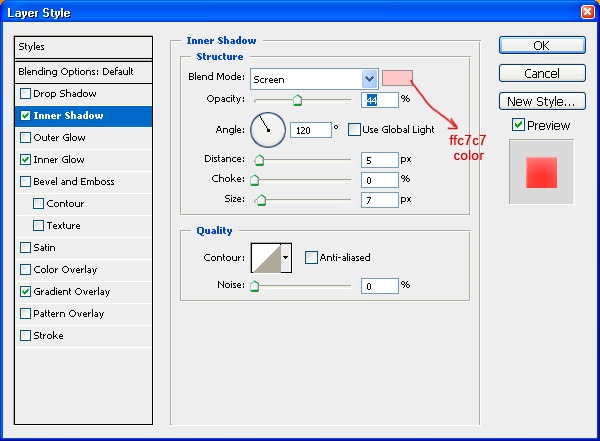Enable the Bevel and Emboss checkbox
This screenshot has height=441, width=600.
pyautogui.click(x=25, y=181)
